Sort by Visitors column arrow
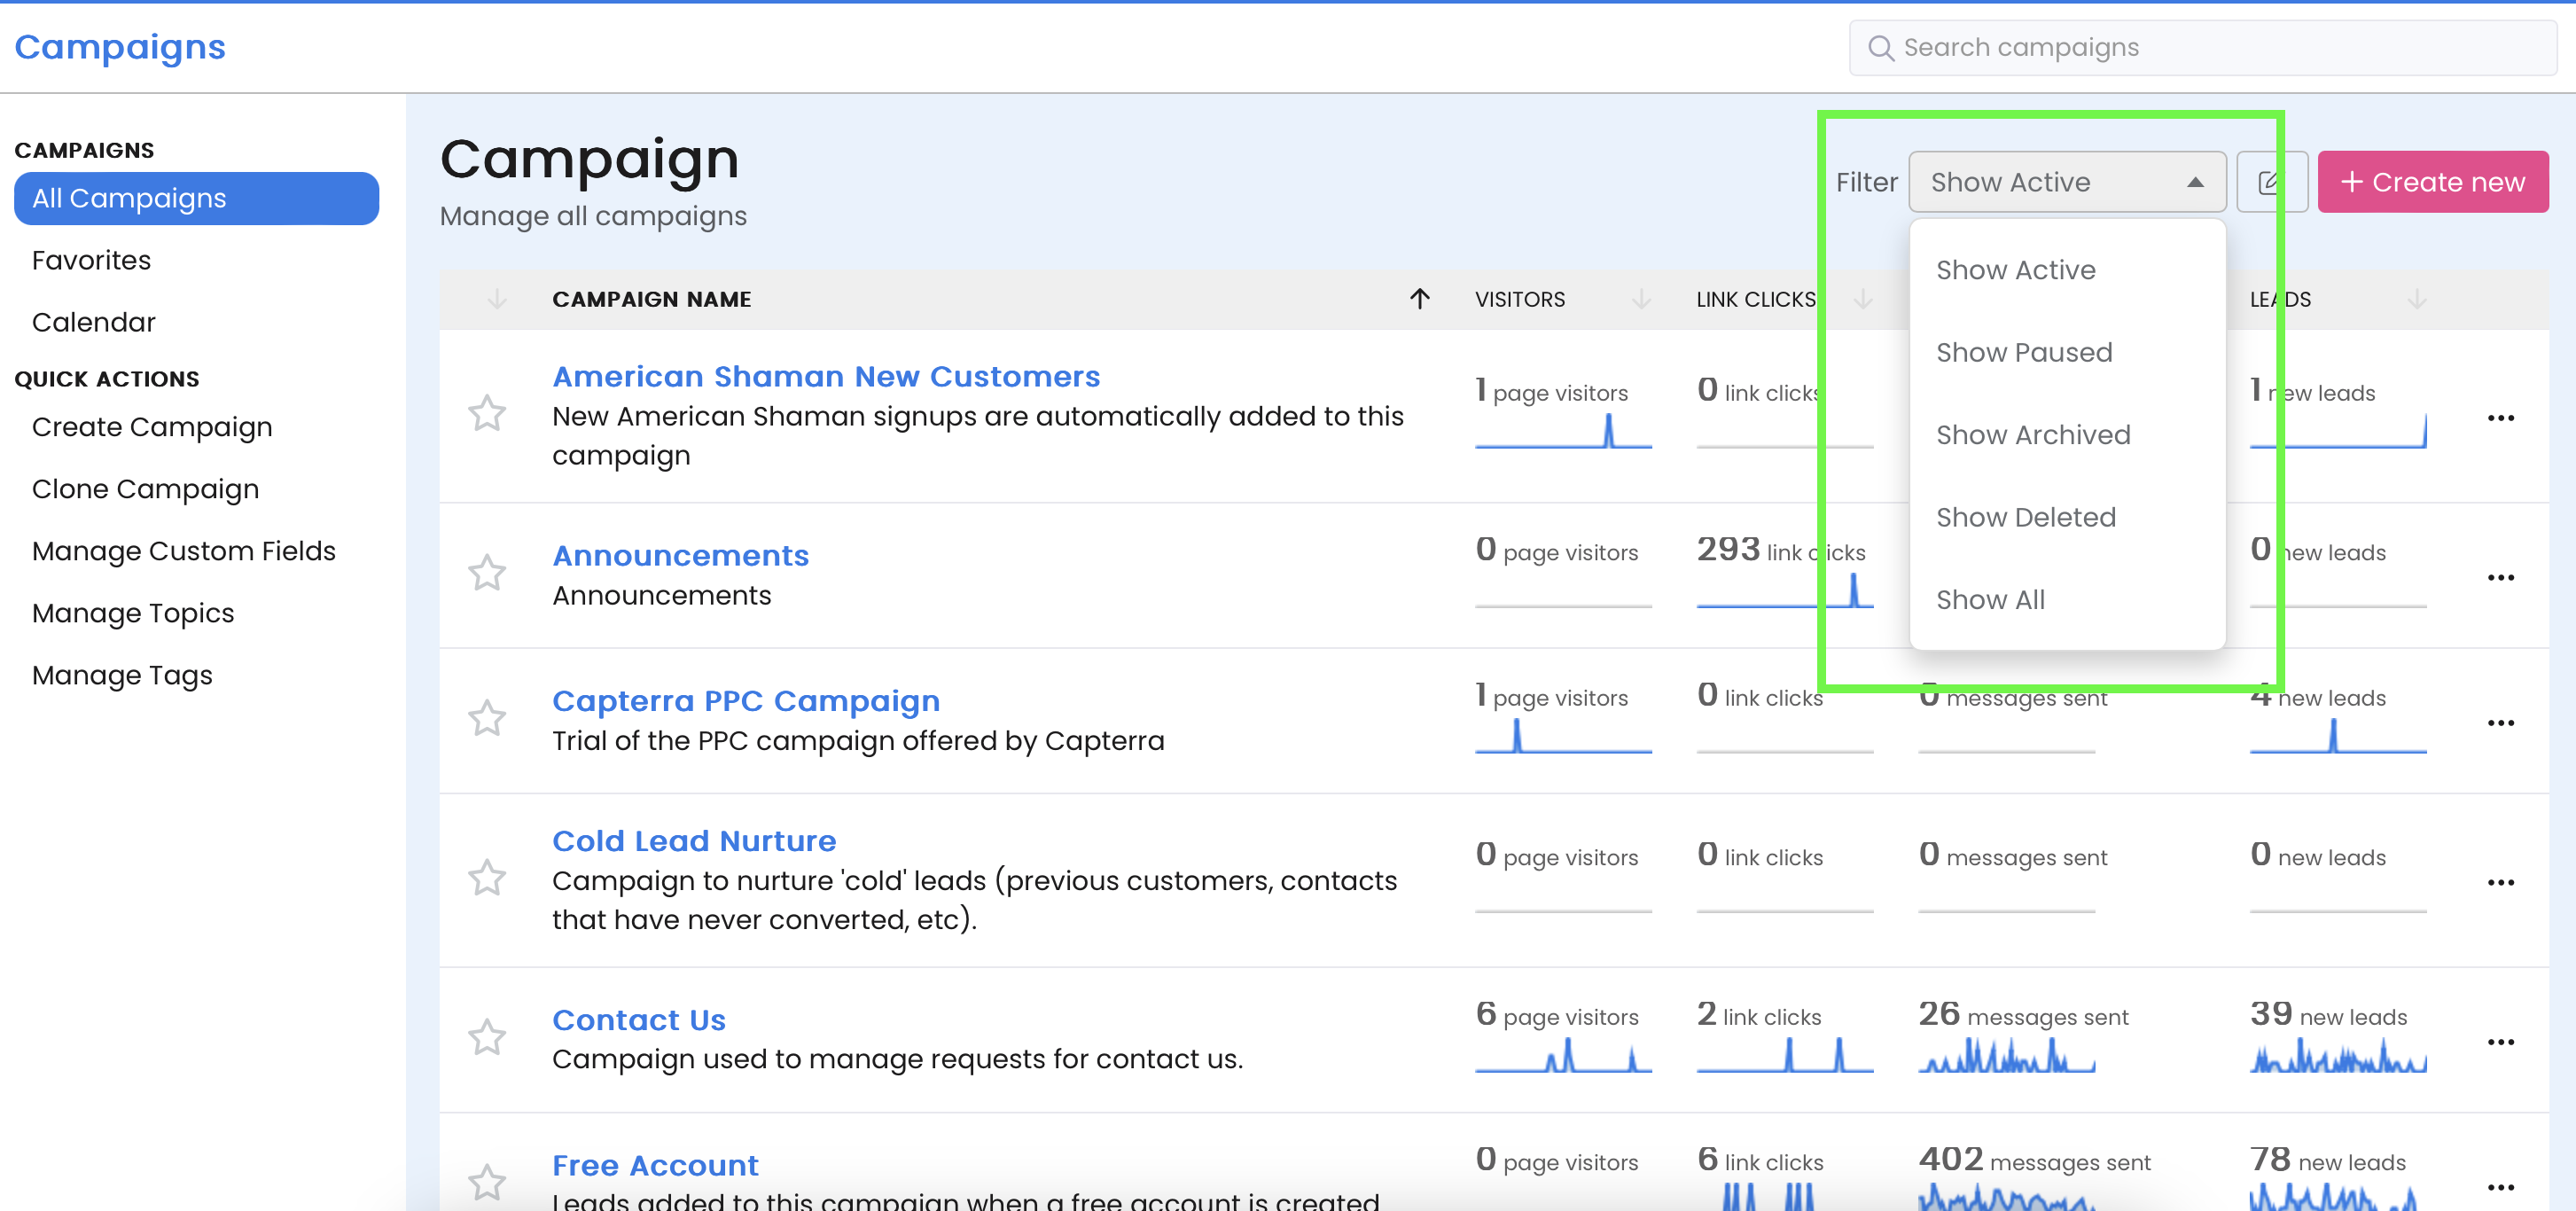 click(x=1641, y=299)
